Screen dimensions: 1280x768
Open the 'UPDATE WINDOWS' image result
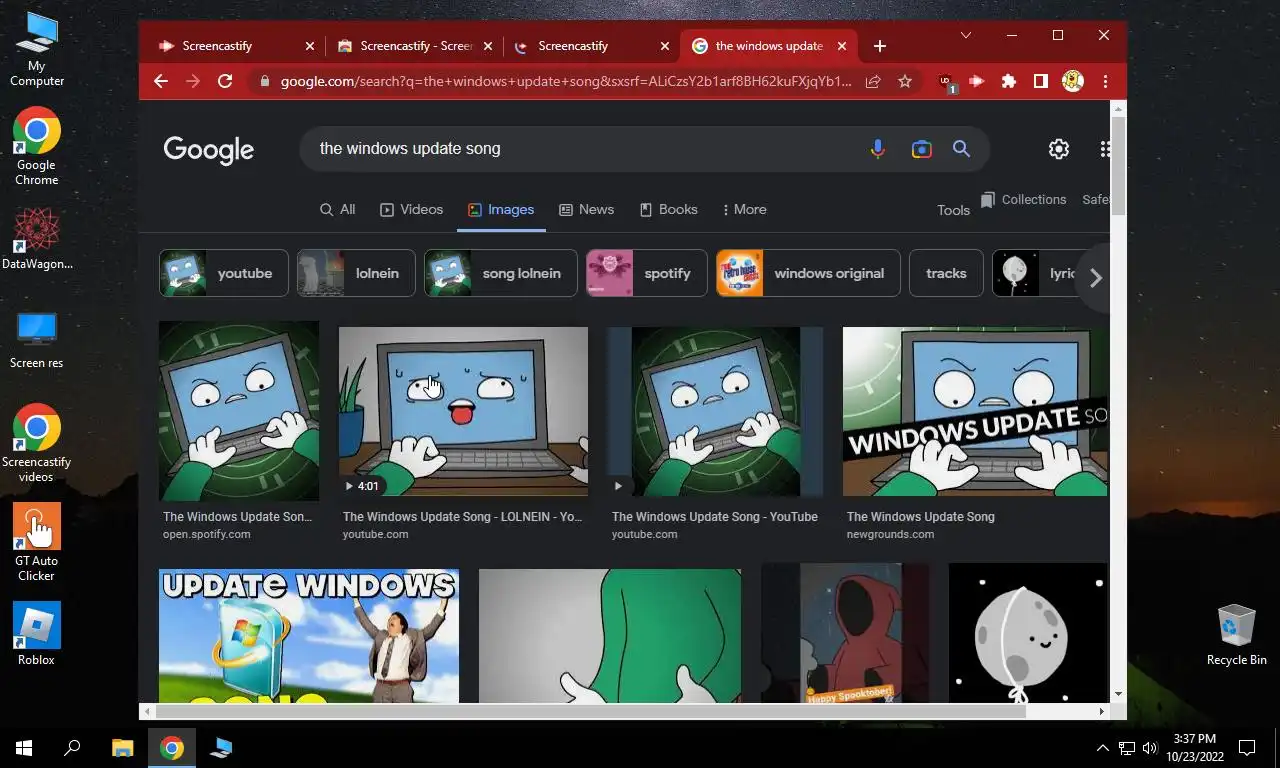point(309,636)
